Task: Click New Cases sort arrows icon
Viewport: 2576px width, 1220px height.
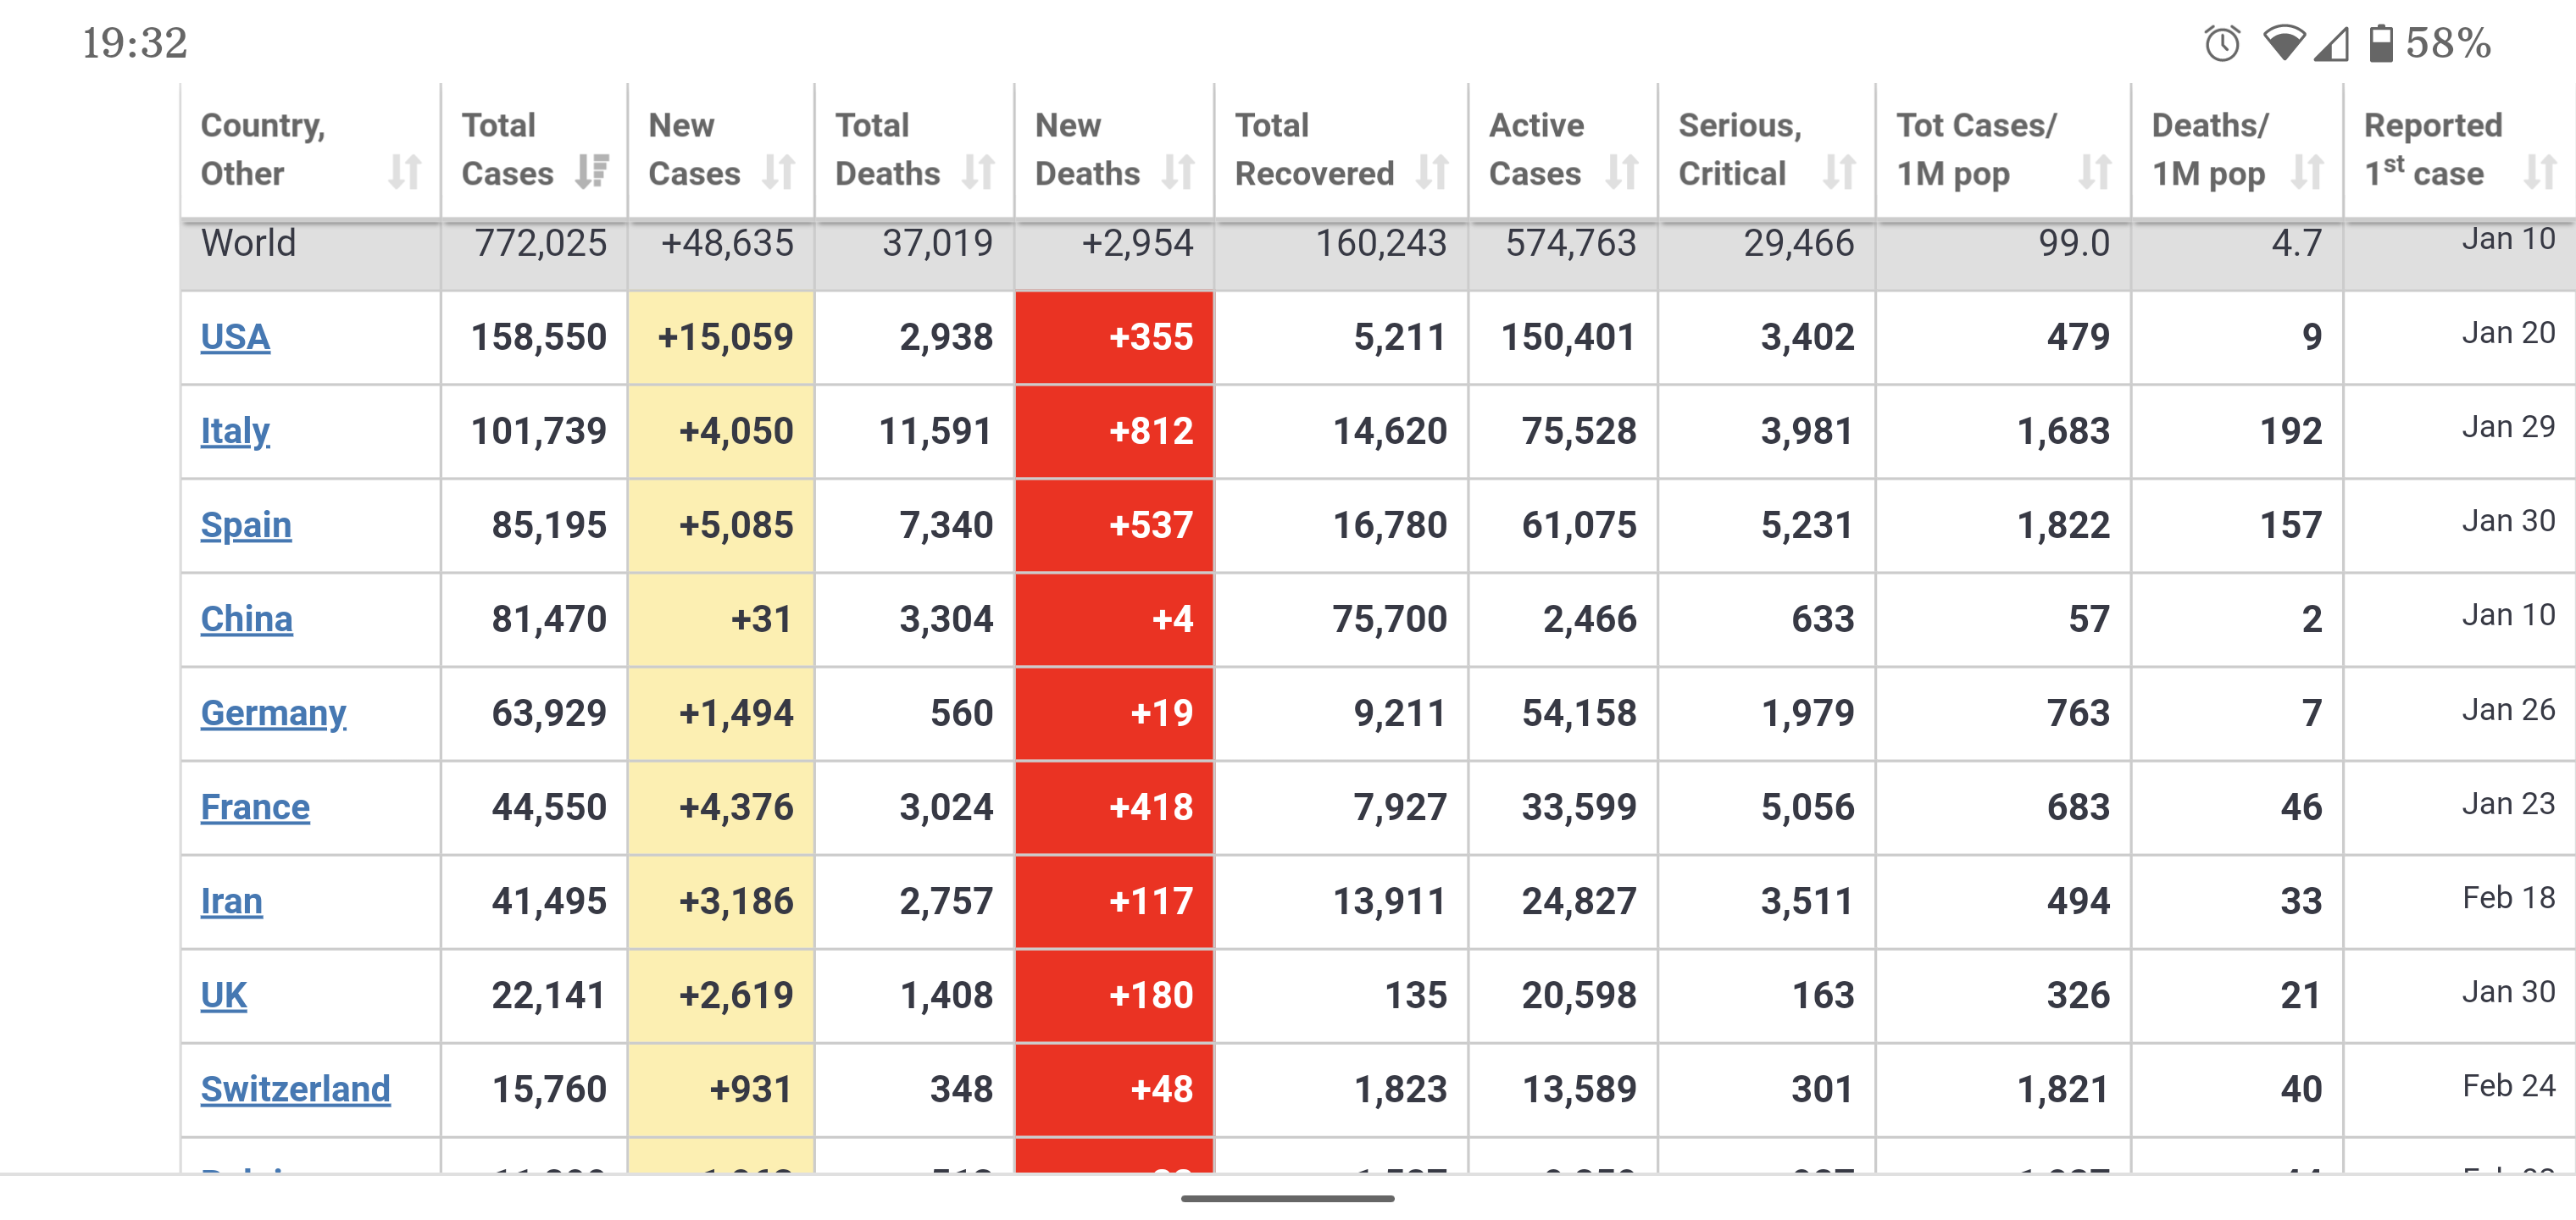Action: pyautogui.click(x=778, y=172)
